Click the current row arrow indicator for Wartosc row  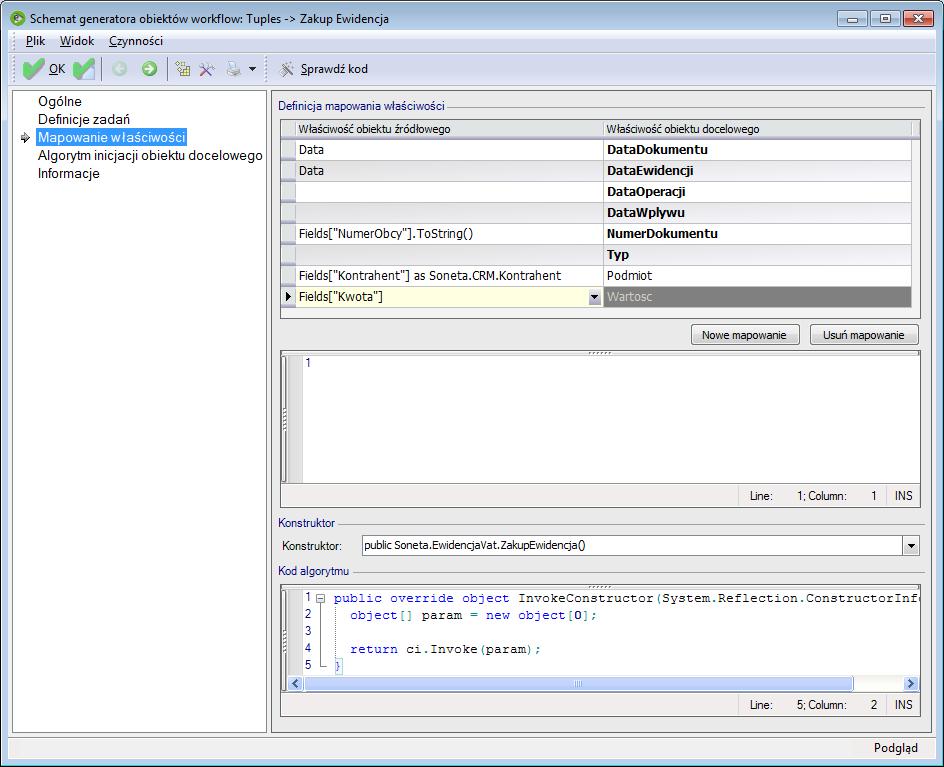[288, 297]
